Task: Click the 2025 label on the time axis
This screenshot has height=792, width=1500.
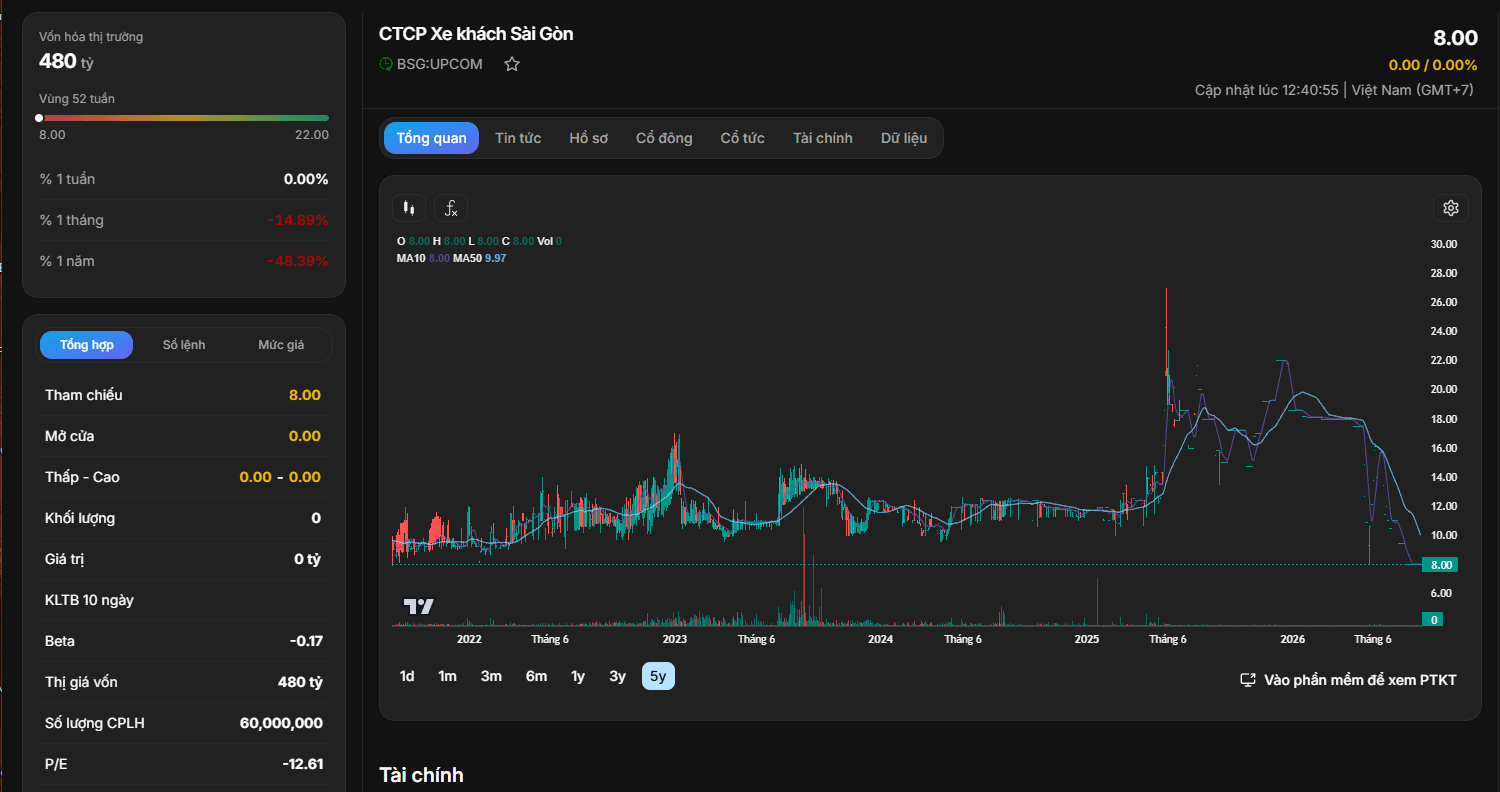Action: coord(1087,639)
